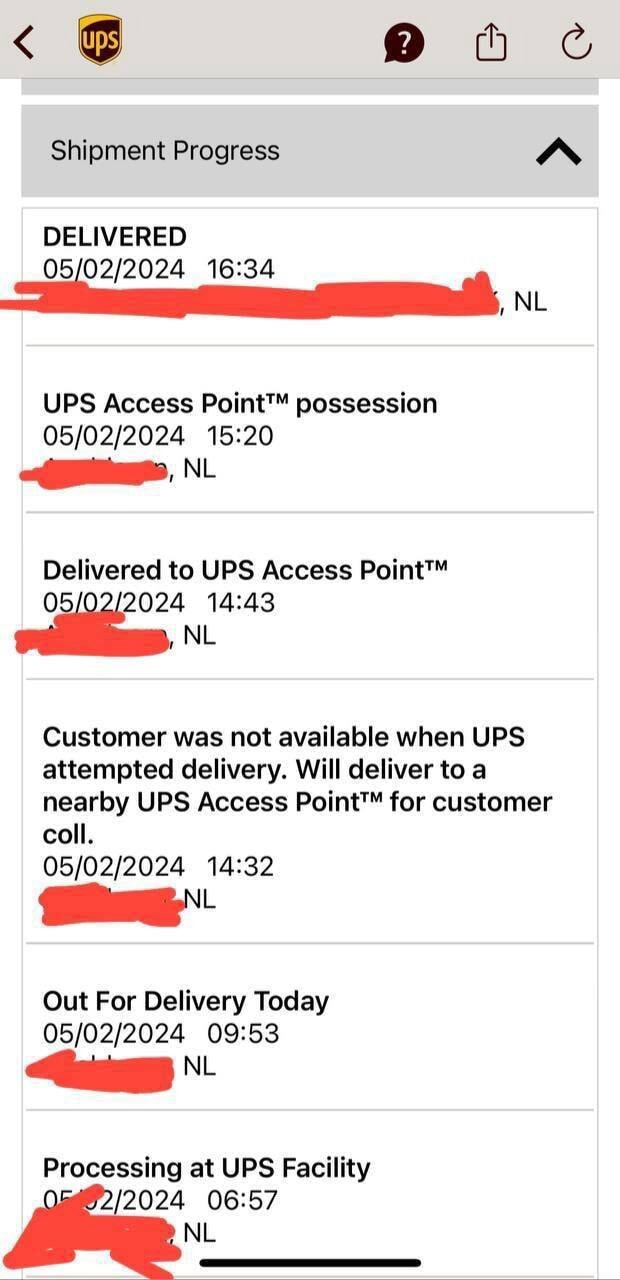Tap the failed delivery attempt notice
This screenshot has height=1280, width=620.
(298, 785)
